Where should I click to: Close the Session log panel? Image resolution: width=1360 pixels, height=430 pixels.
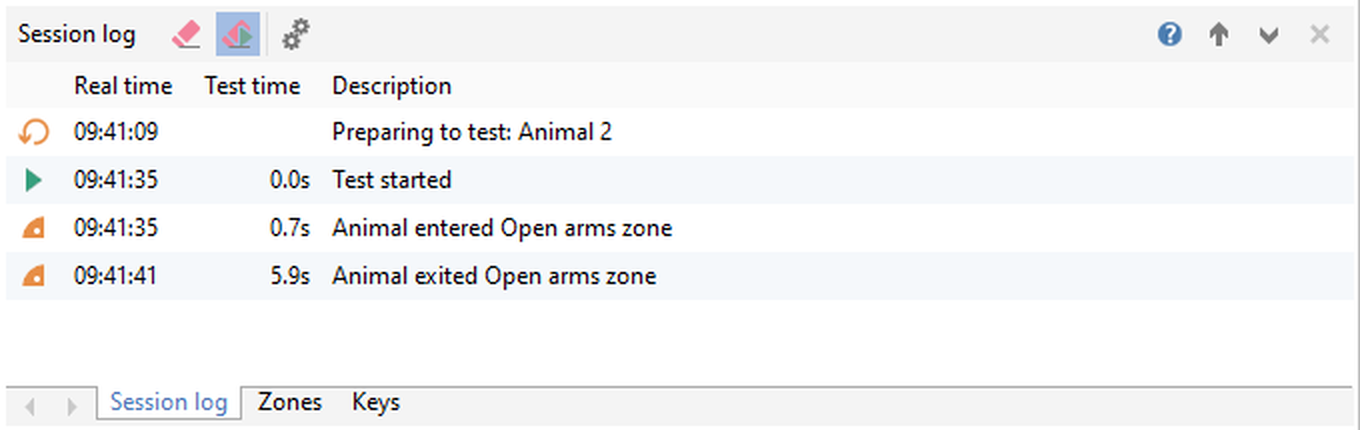click(1319, 35)
